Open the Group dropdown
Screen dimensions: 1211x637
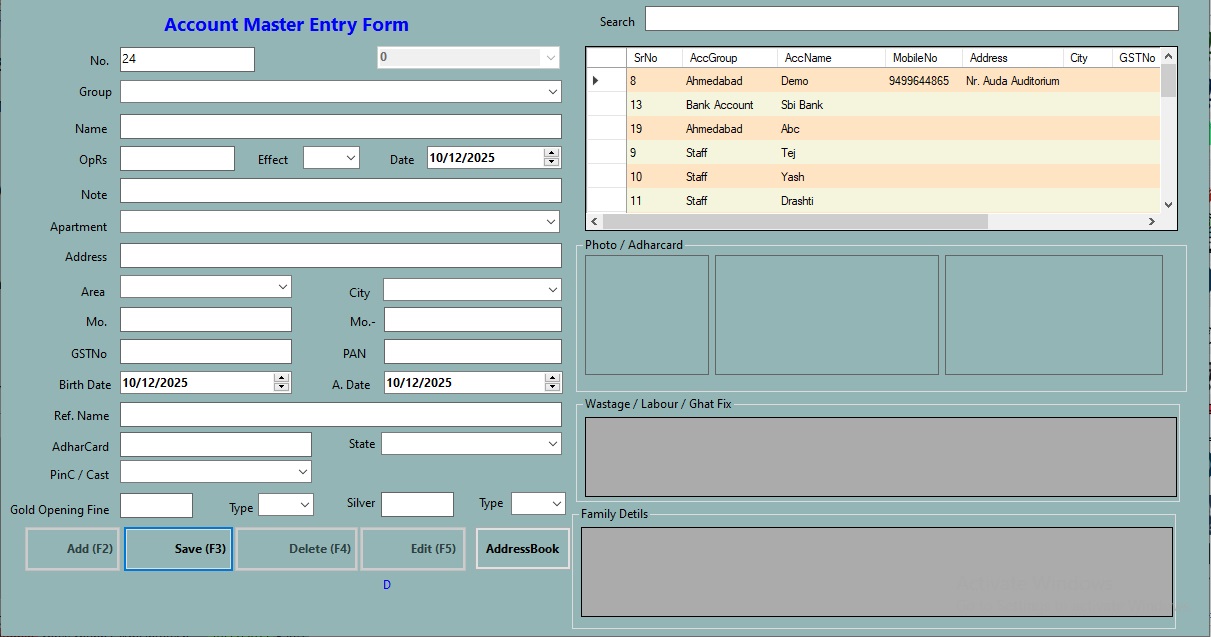coord(553,91)
